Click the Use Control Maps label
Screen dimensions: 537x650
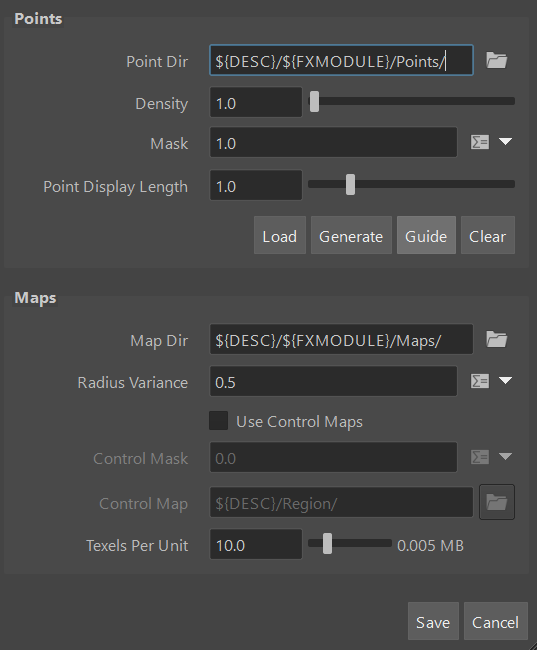299,422
